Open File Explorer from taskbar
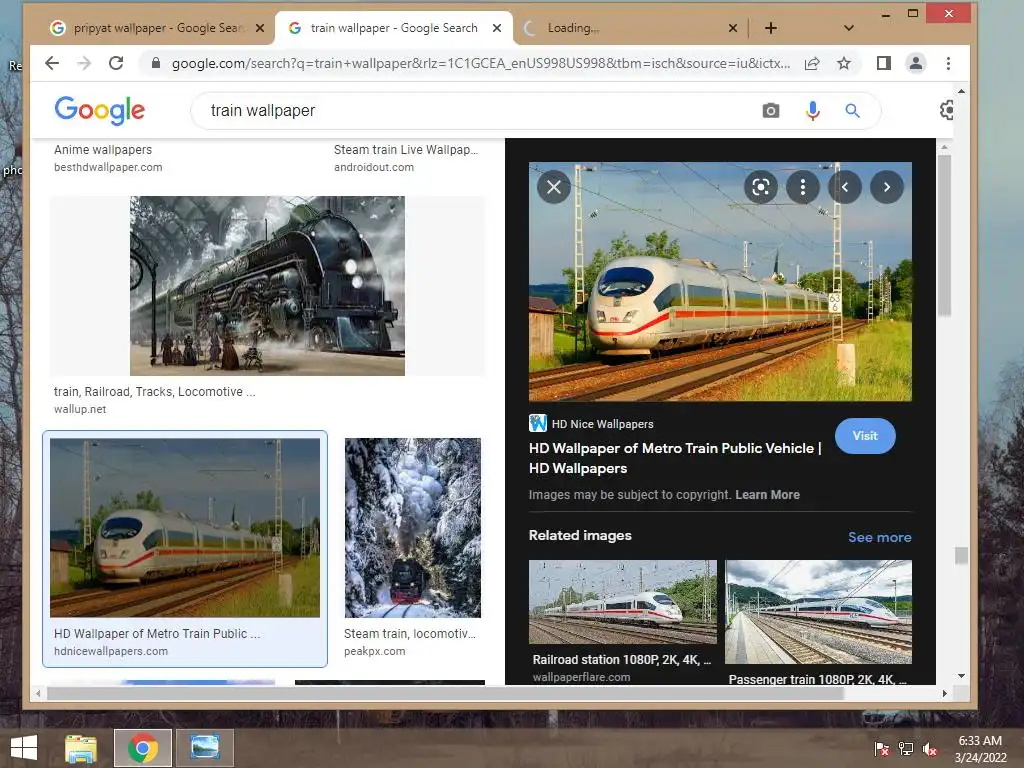The image size is (1024, 768). (80, 748)
